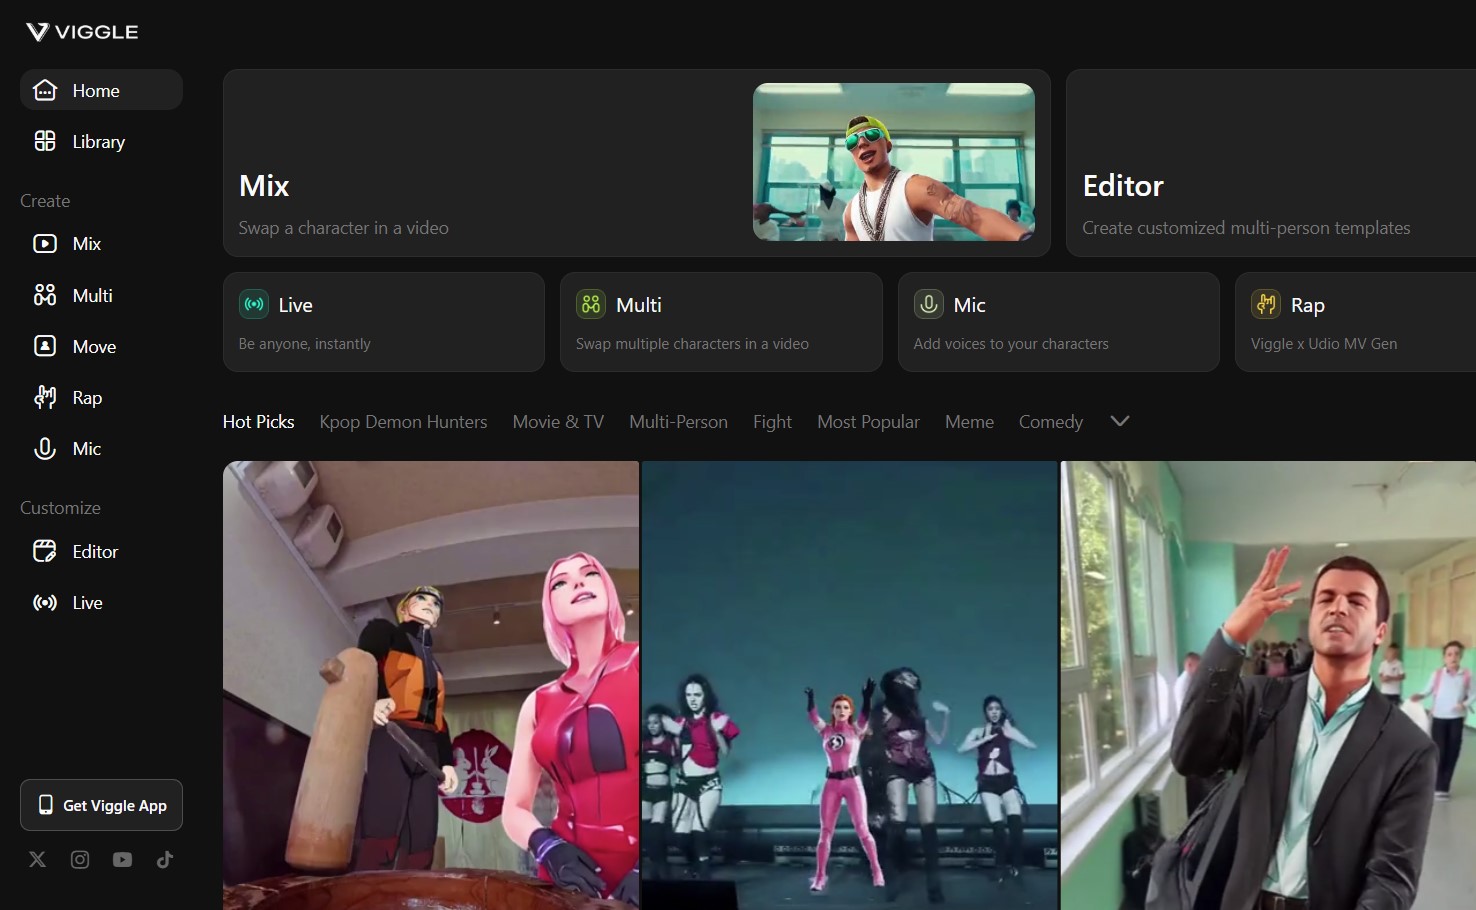Viewport: 1476px width, 910px height.
Task: Select the Move icon under Create
Action: pyautogui.click(x=45, y=346)
